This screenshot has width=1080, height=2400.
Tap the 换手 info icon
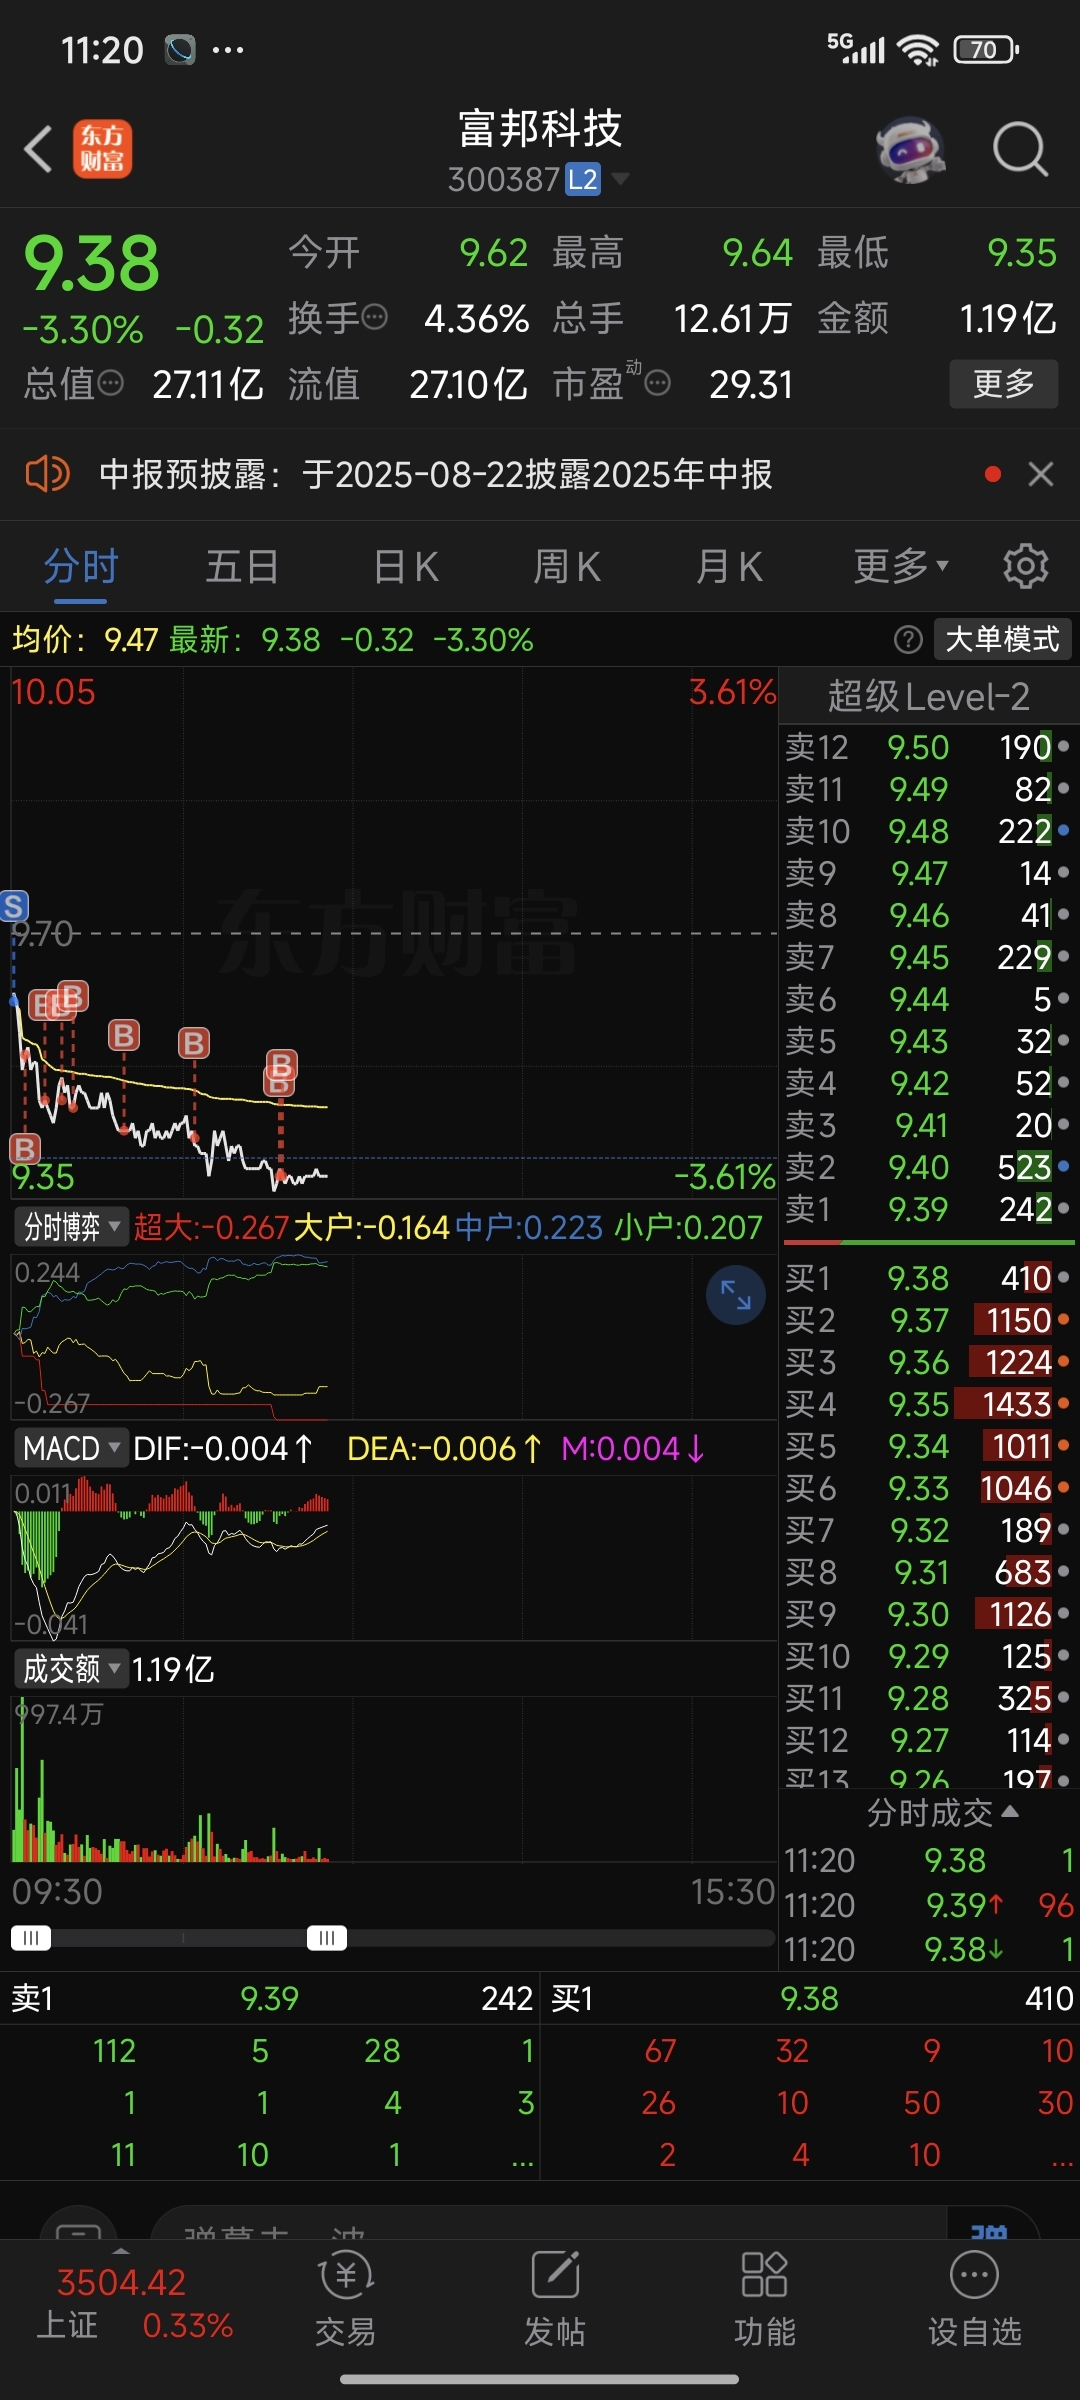[374, 318]
